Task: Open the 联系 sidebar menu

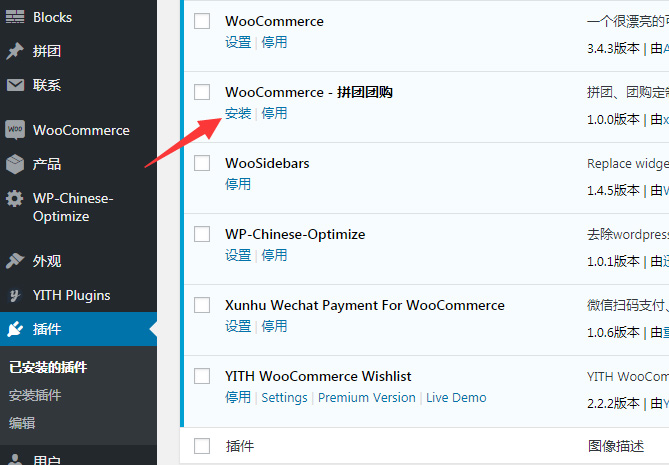Action: (x=79, y=85)
